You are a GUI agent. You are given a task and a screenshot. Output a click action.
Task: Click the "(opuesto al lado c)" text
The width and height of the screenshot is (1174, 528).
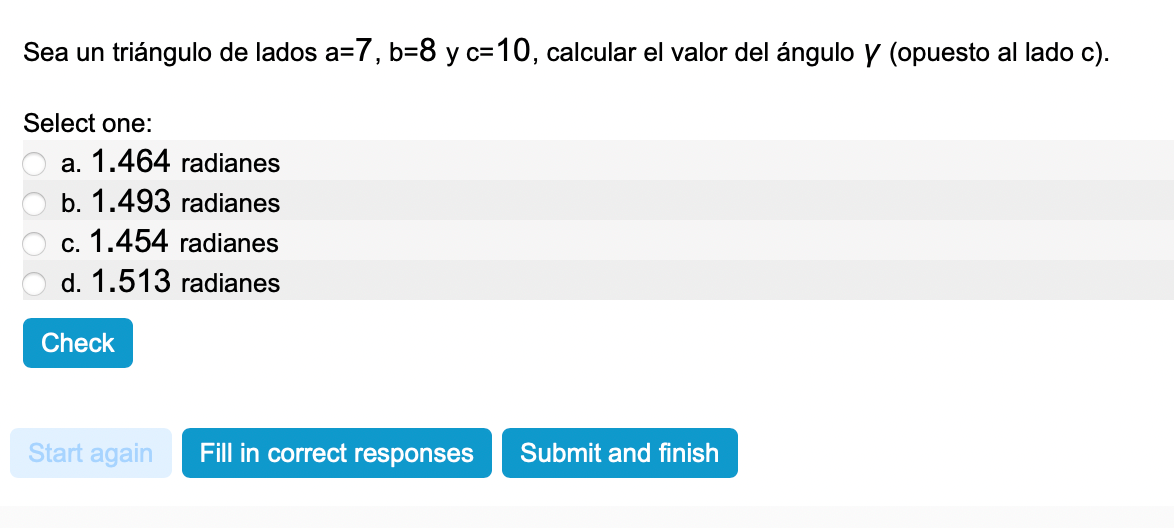(998, 53)
